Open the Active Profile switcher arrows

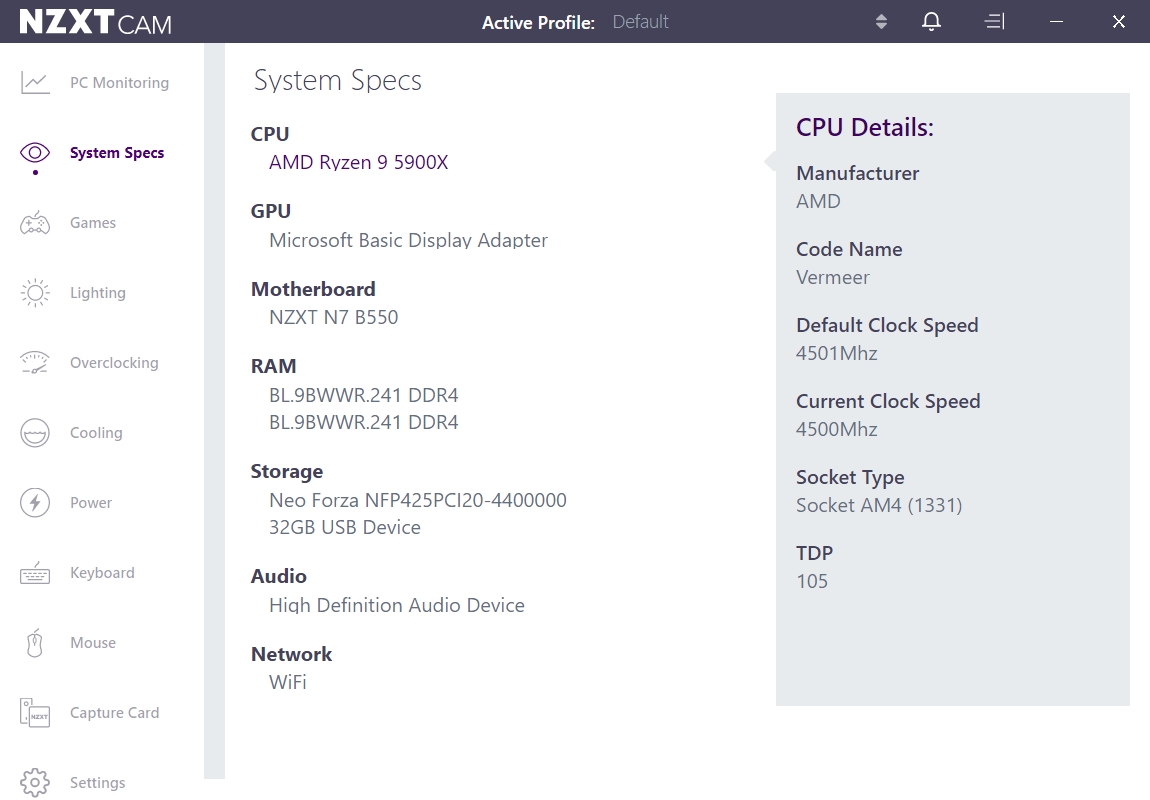point(882,21)
